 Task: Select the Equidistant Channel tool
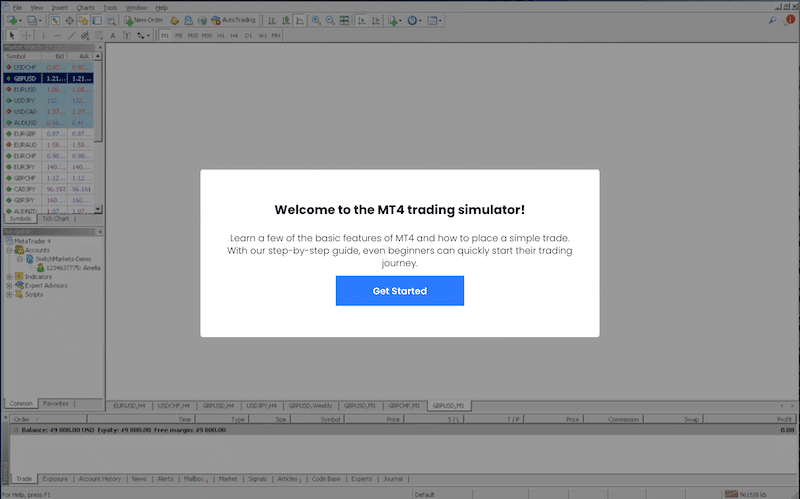pyautogui.click(x=85, y=35)
